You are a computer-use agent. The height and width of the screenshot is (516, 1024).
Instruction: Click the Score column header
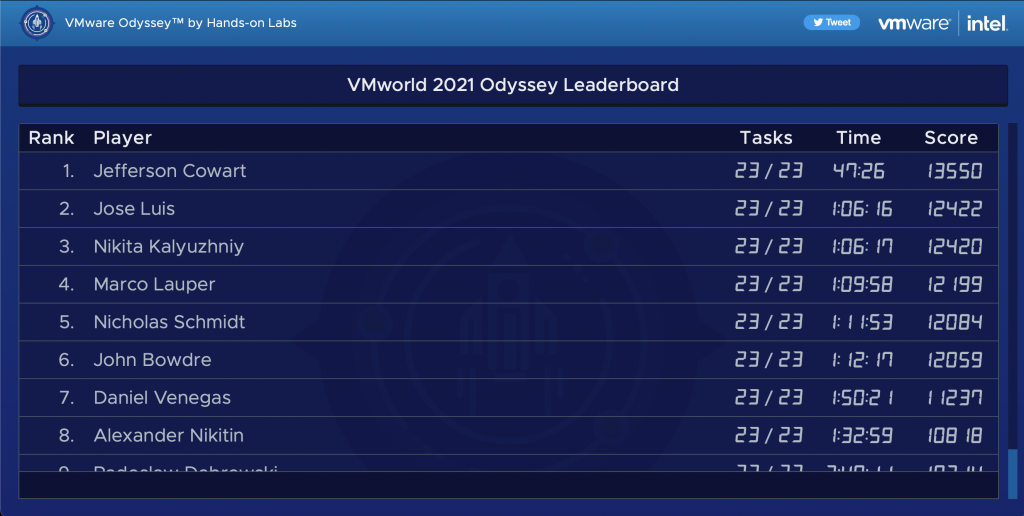(x=950, y=138)
